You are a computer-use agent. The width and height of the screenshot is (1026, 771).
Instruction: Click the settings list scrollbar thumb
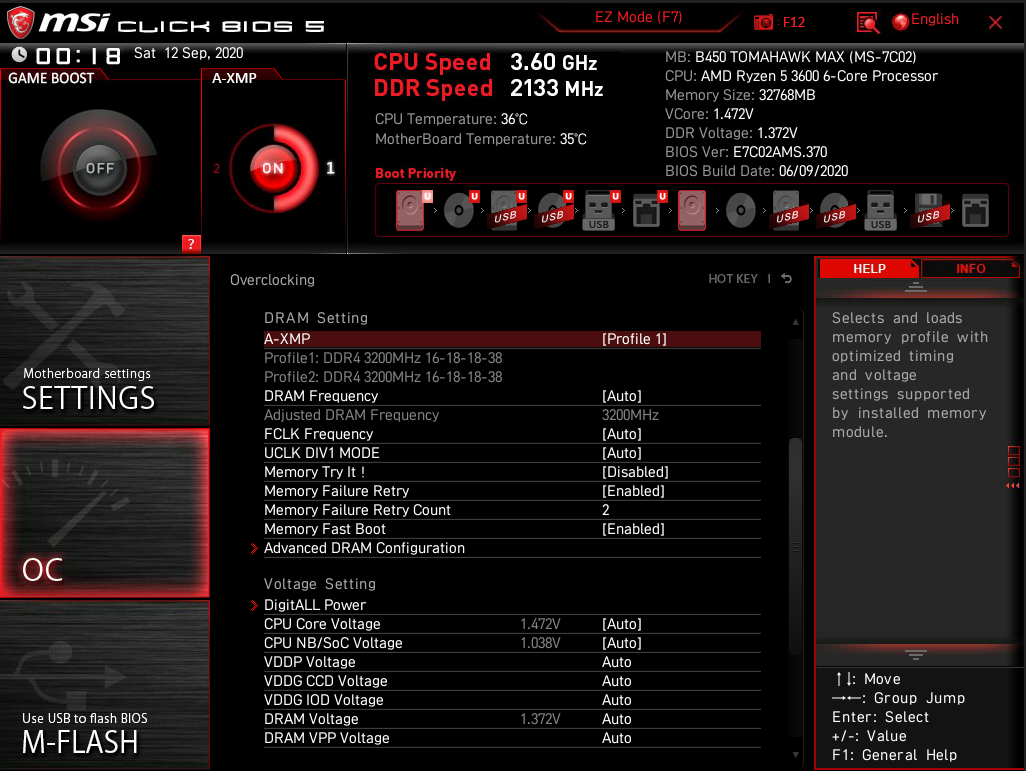[796, 546]
